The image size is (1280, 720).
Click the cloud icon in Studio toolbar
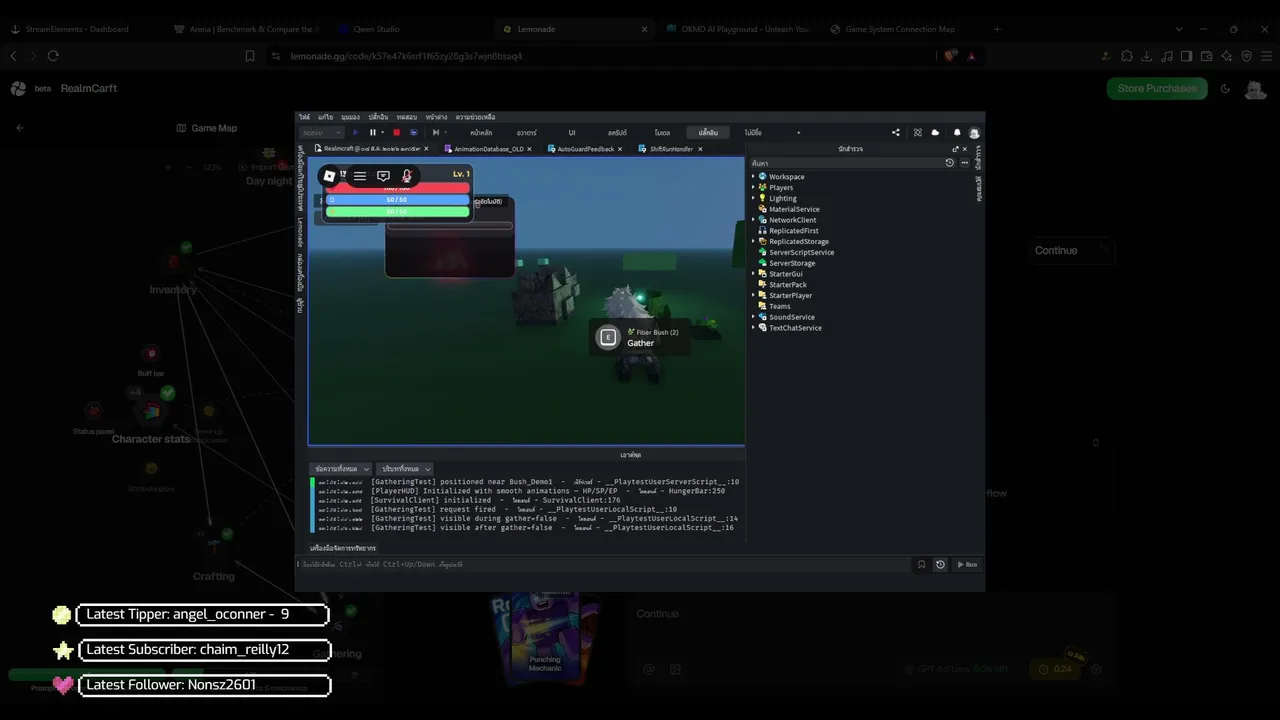tap(935, 132)
